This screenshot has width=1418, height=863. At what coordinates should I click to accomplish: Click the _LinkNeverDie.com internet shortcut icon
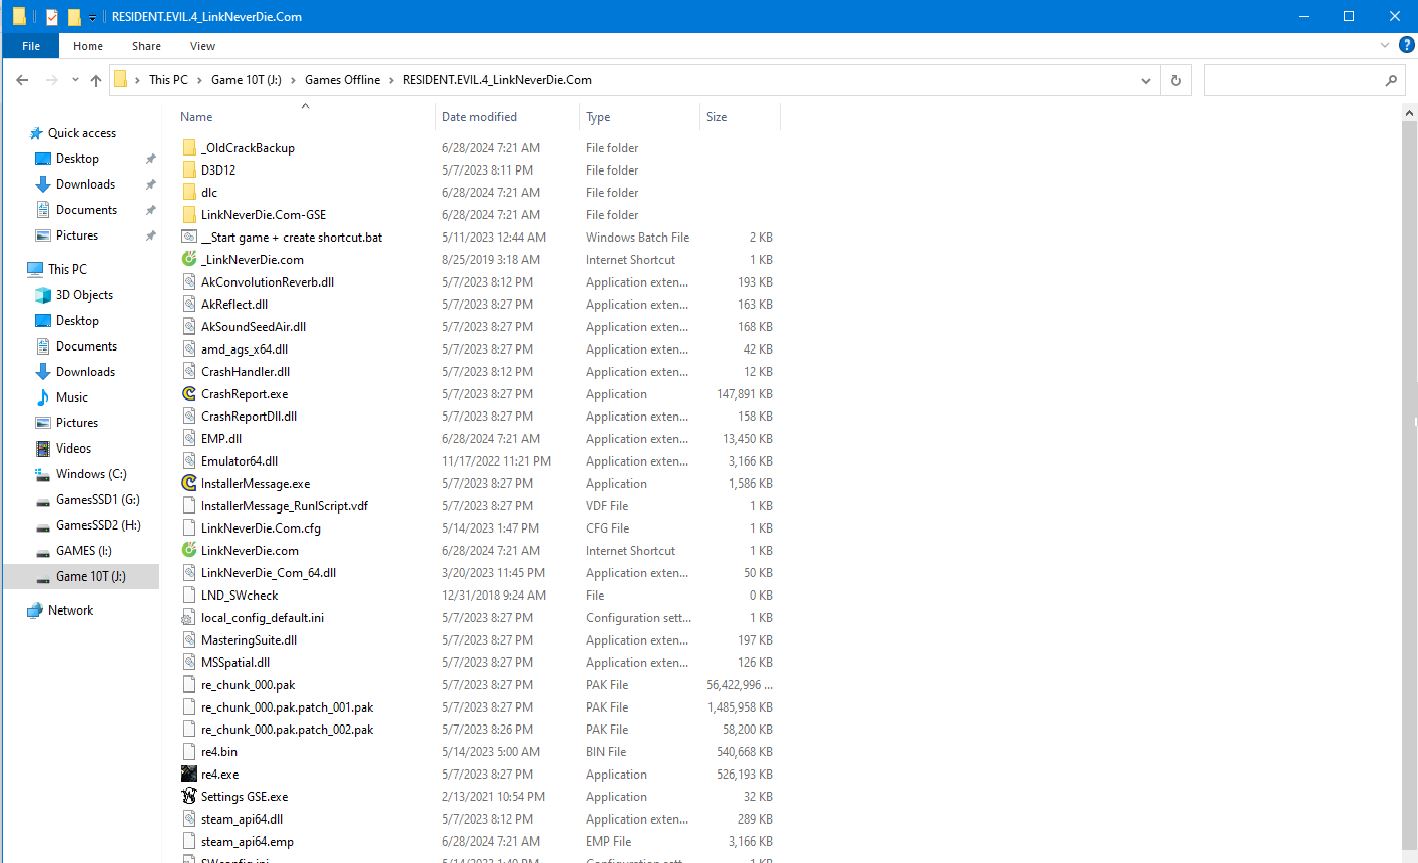tap(189, 260)
